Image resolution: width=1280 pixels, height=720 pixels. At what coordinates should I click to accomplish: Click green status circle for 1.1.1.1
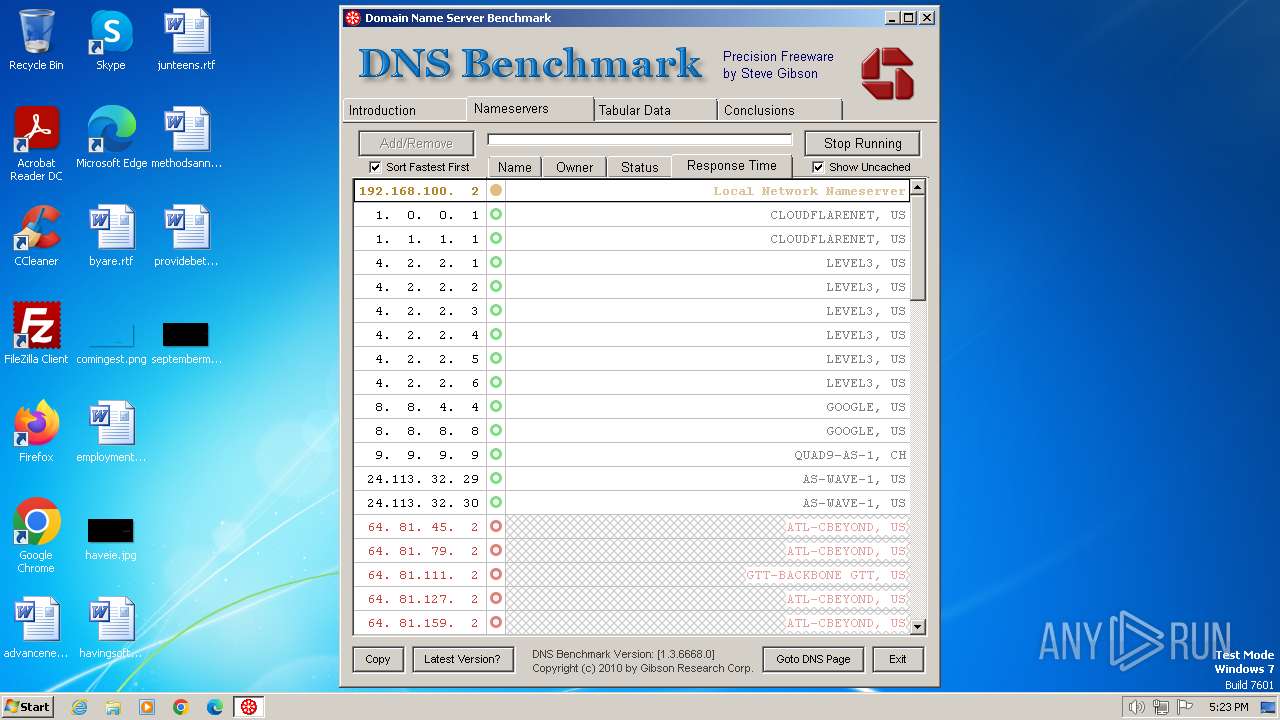click(496, 238)
